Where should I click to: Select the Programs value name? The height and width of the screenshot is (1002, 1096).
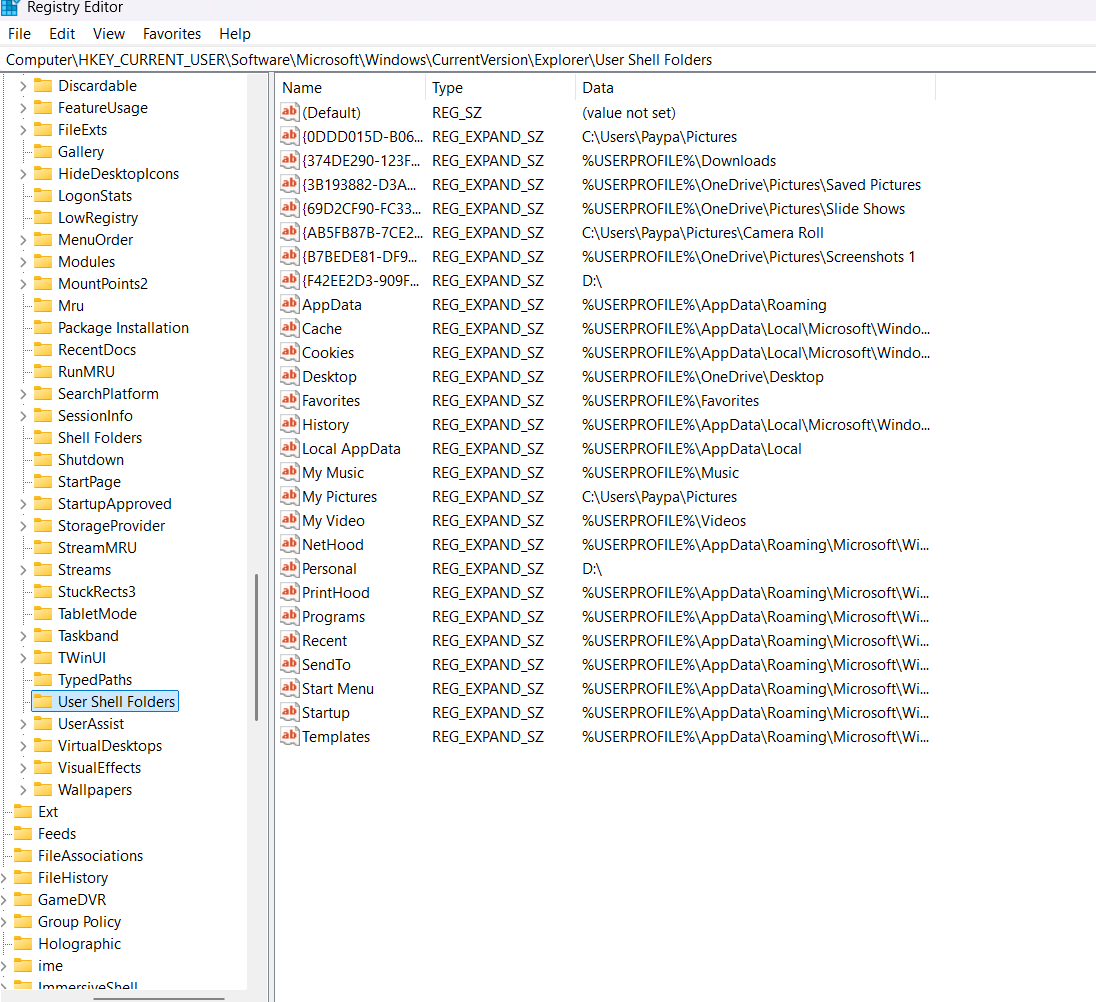(333, 616)
